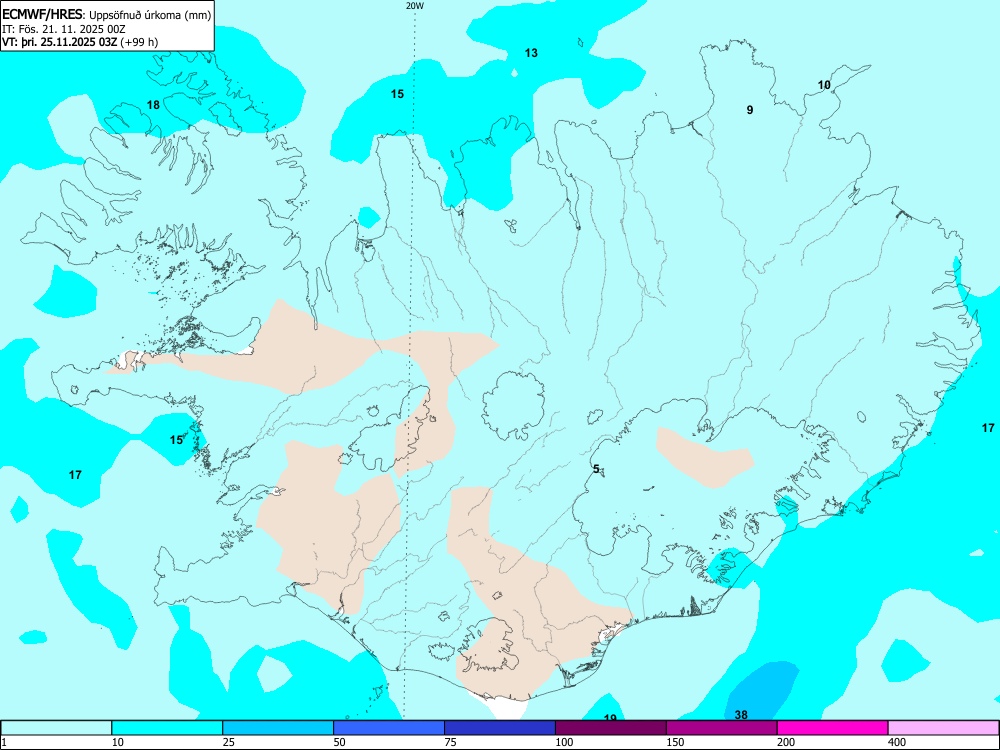Click the title text "ECMWF/HRES: Uppsöfnuð úrkoma (mm)"
1000x750 pixels.
click(x=107, y=15)
